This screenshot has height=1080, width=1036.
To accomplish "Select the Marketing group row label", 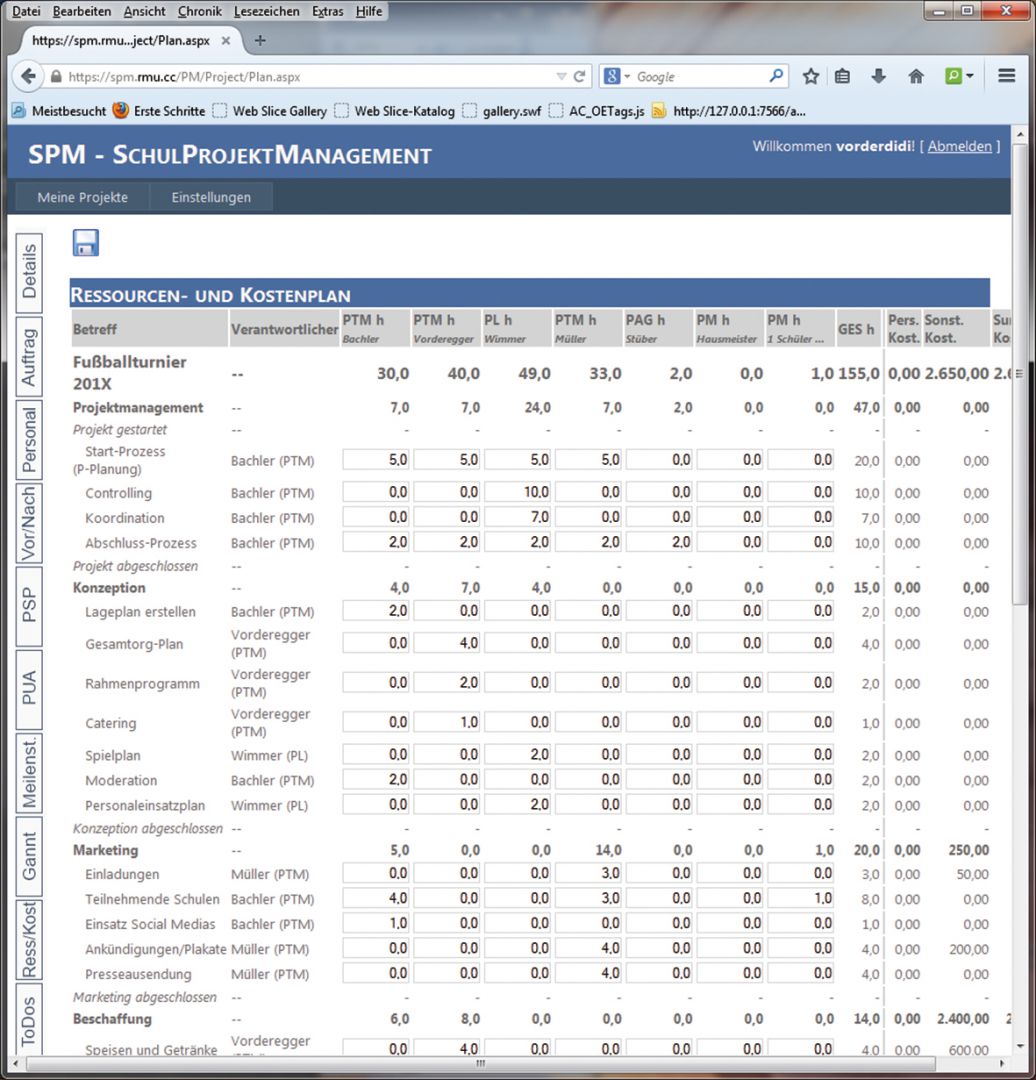I will coord(105,850).
